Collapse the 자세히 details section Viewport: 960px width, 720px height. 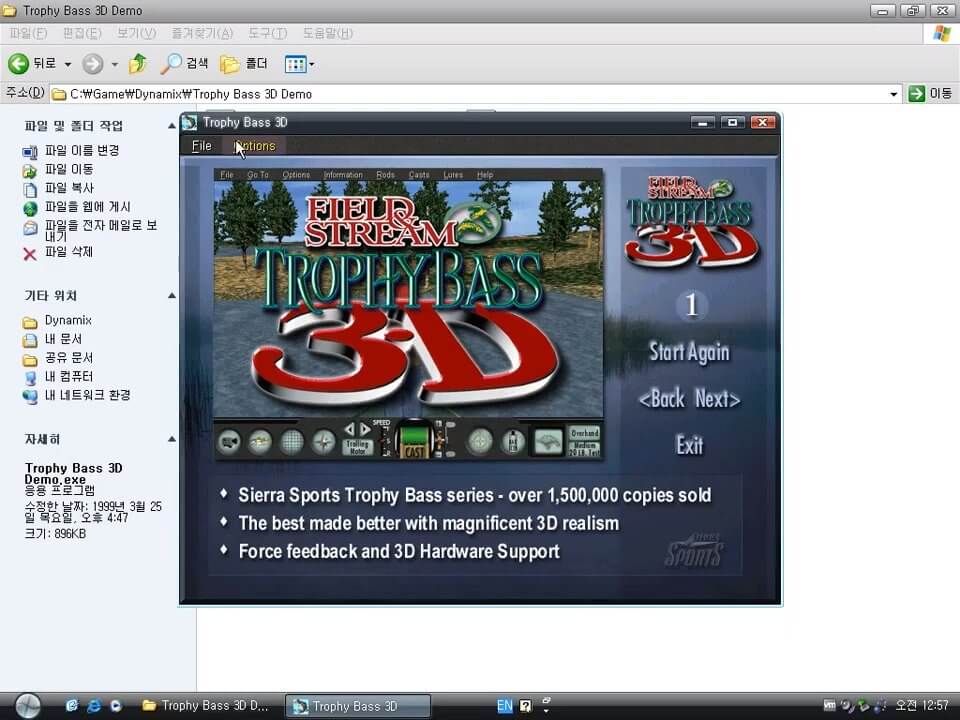(171, 439)
